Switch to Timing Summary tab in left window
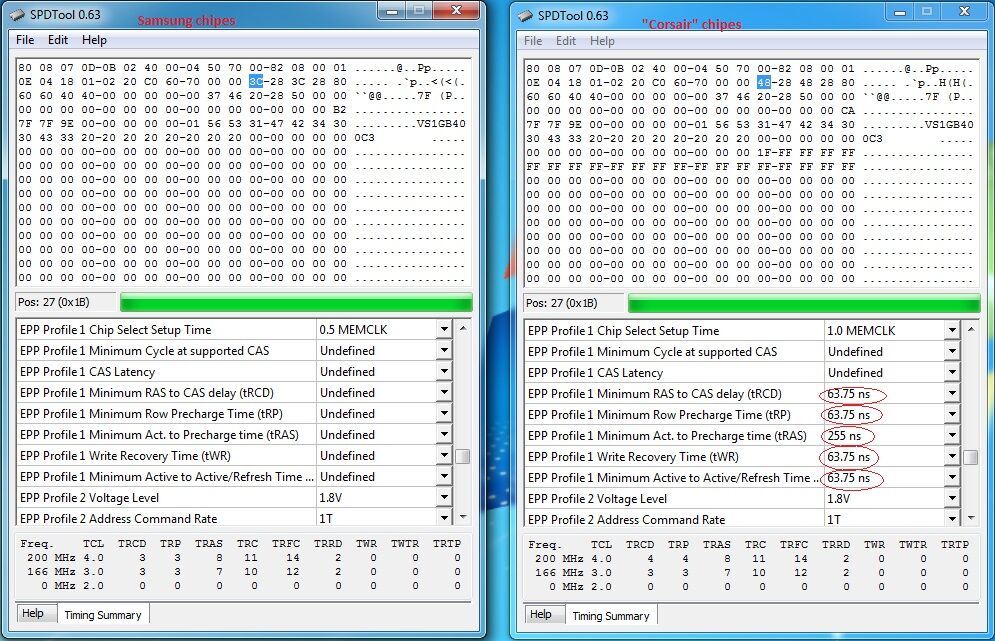 pyautogui.click(x=103, y=615)
